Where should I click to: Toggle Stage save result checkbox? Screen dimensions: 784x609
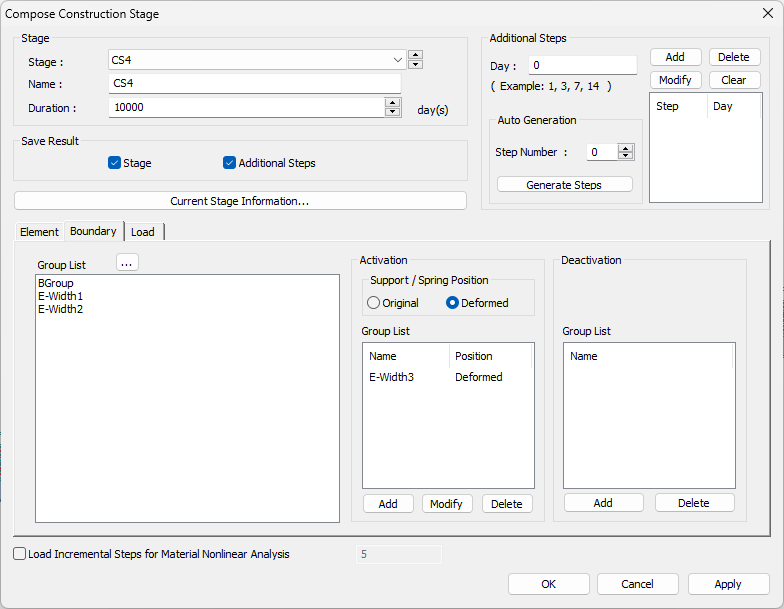point(114,163)
